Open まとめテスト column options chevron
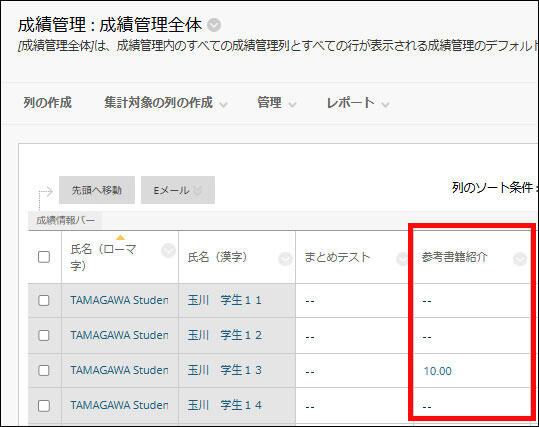Screen dimensions: 539x427 tap(402, 259)
